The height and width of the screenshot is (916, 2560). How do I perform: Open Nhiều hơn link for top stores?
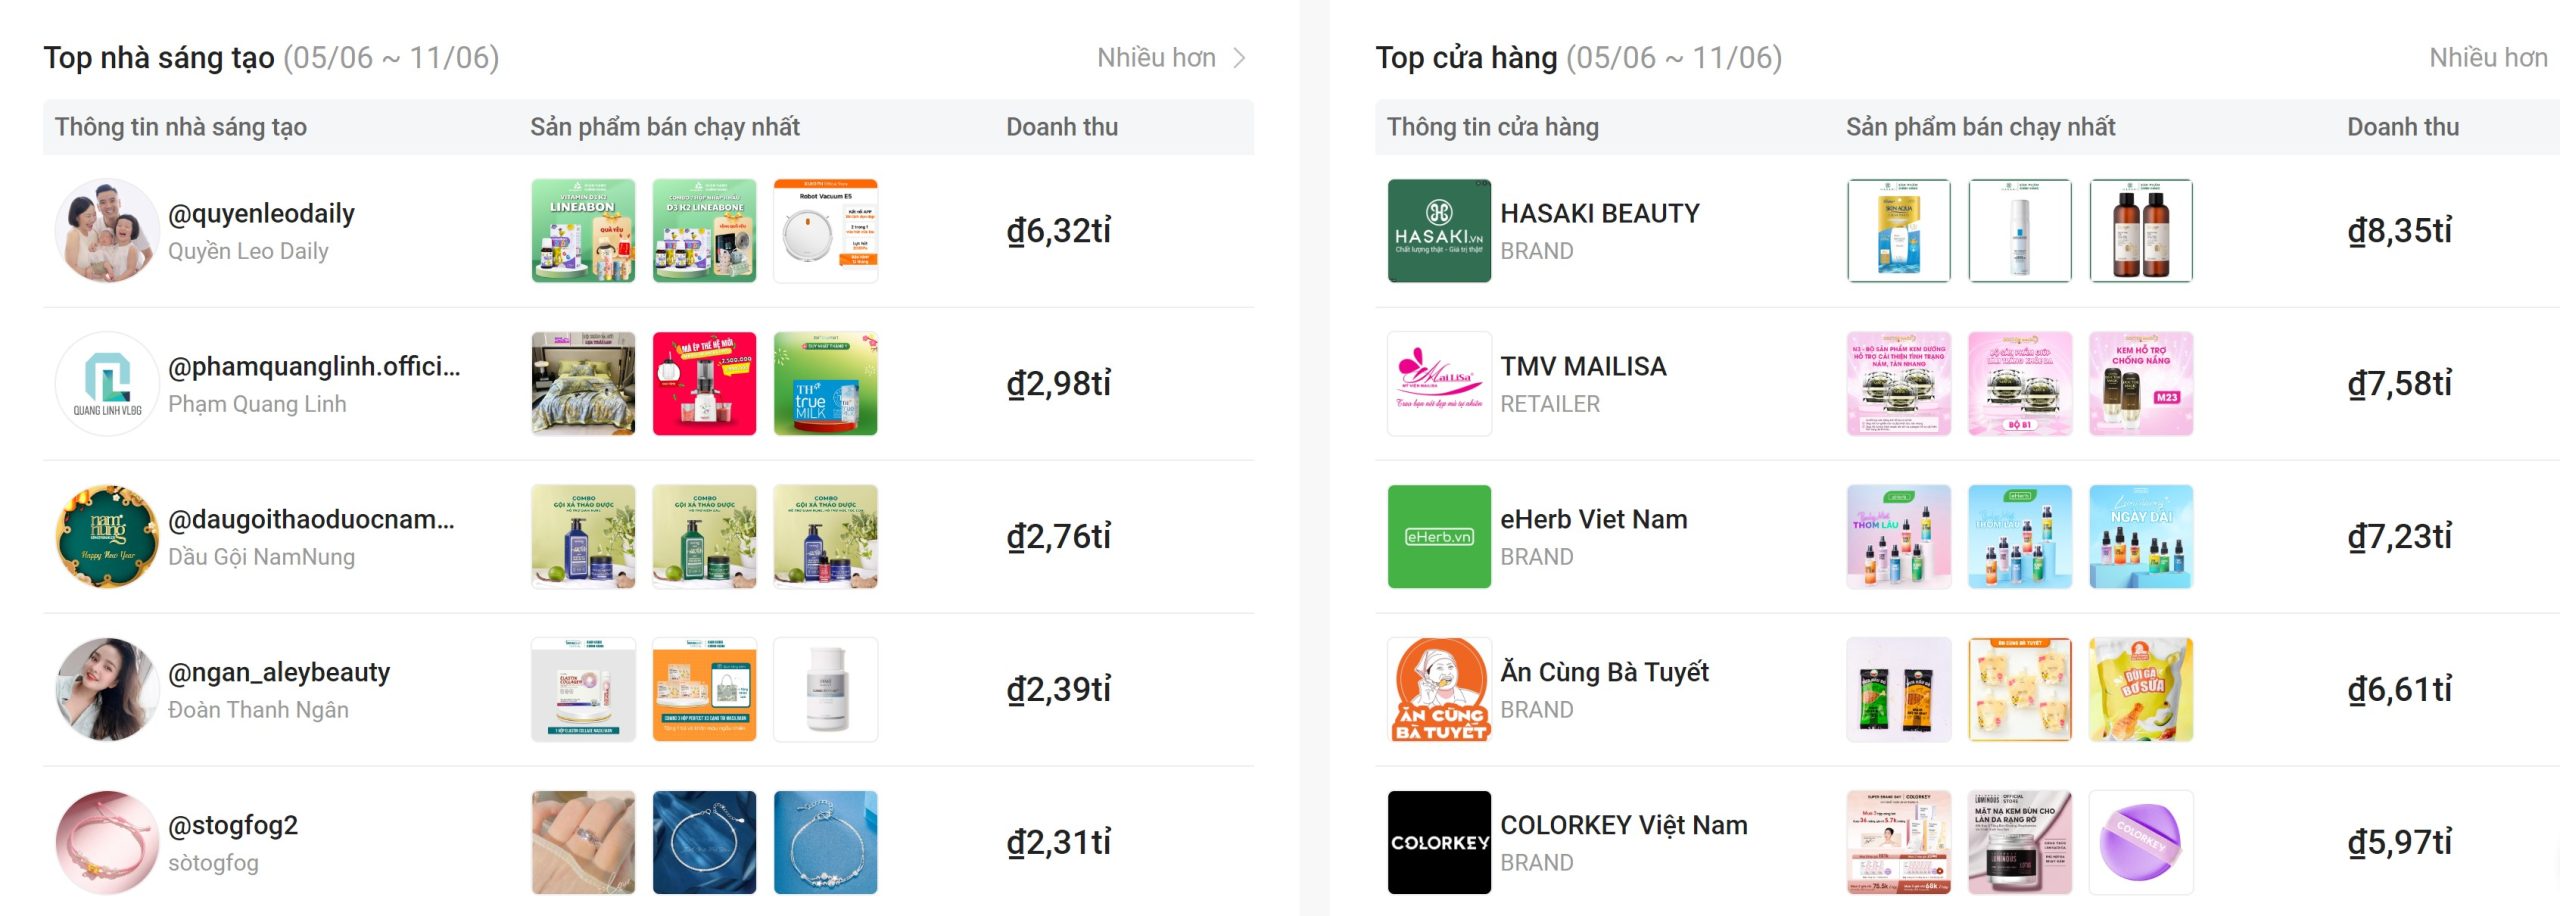tap(2489, 58)
